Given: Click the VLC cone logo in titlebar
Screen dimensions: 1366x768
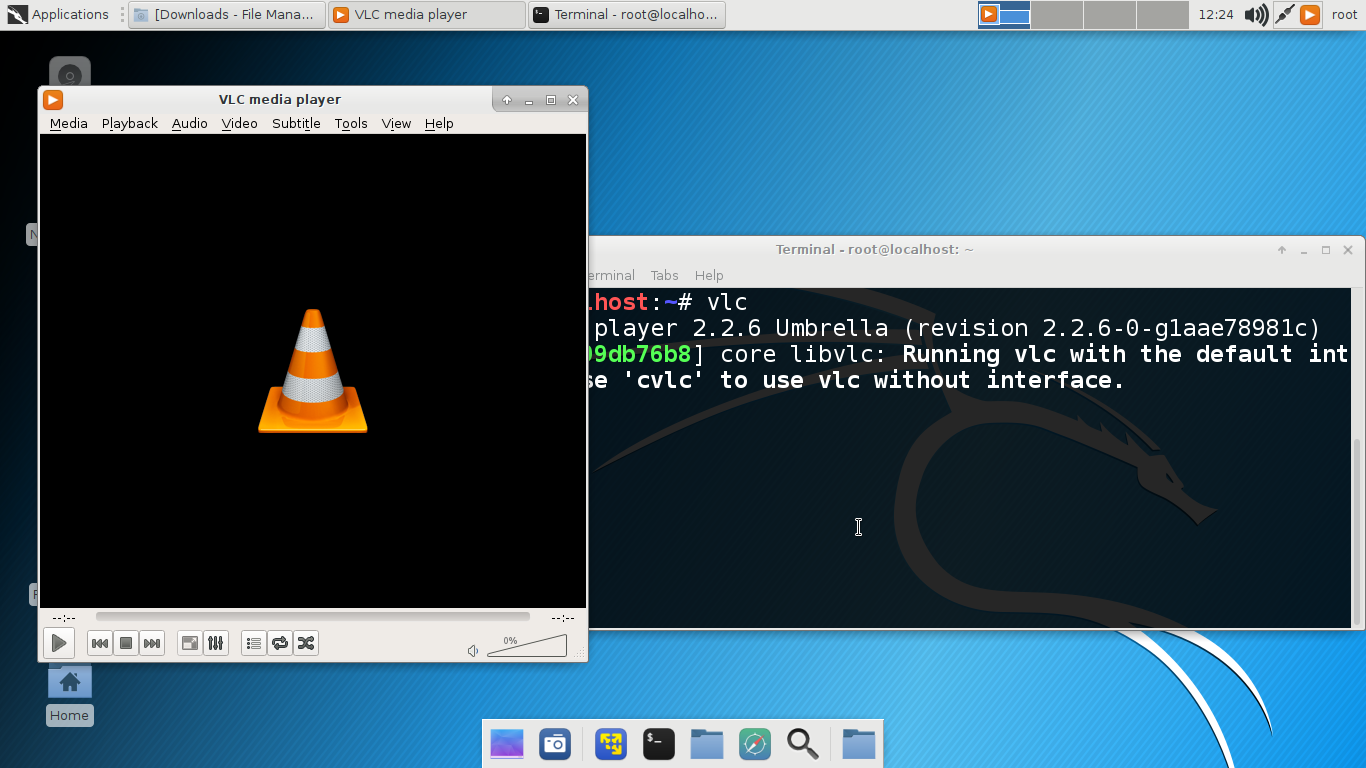Looking at the screenshot, I should [52, 100].
